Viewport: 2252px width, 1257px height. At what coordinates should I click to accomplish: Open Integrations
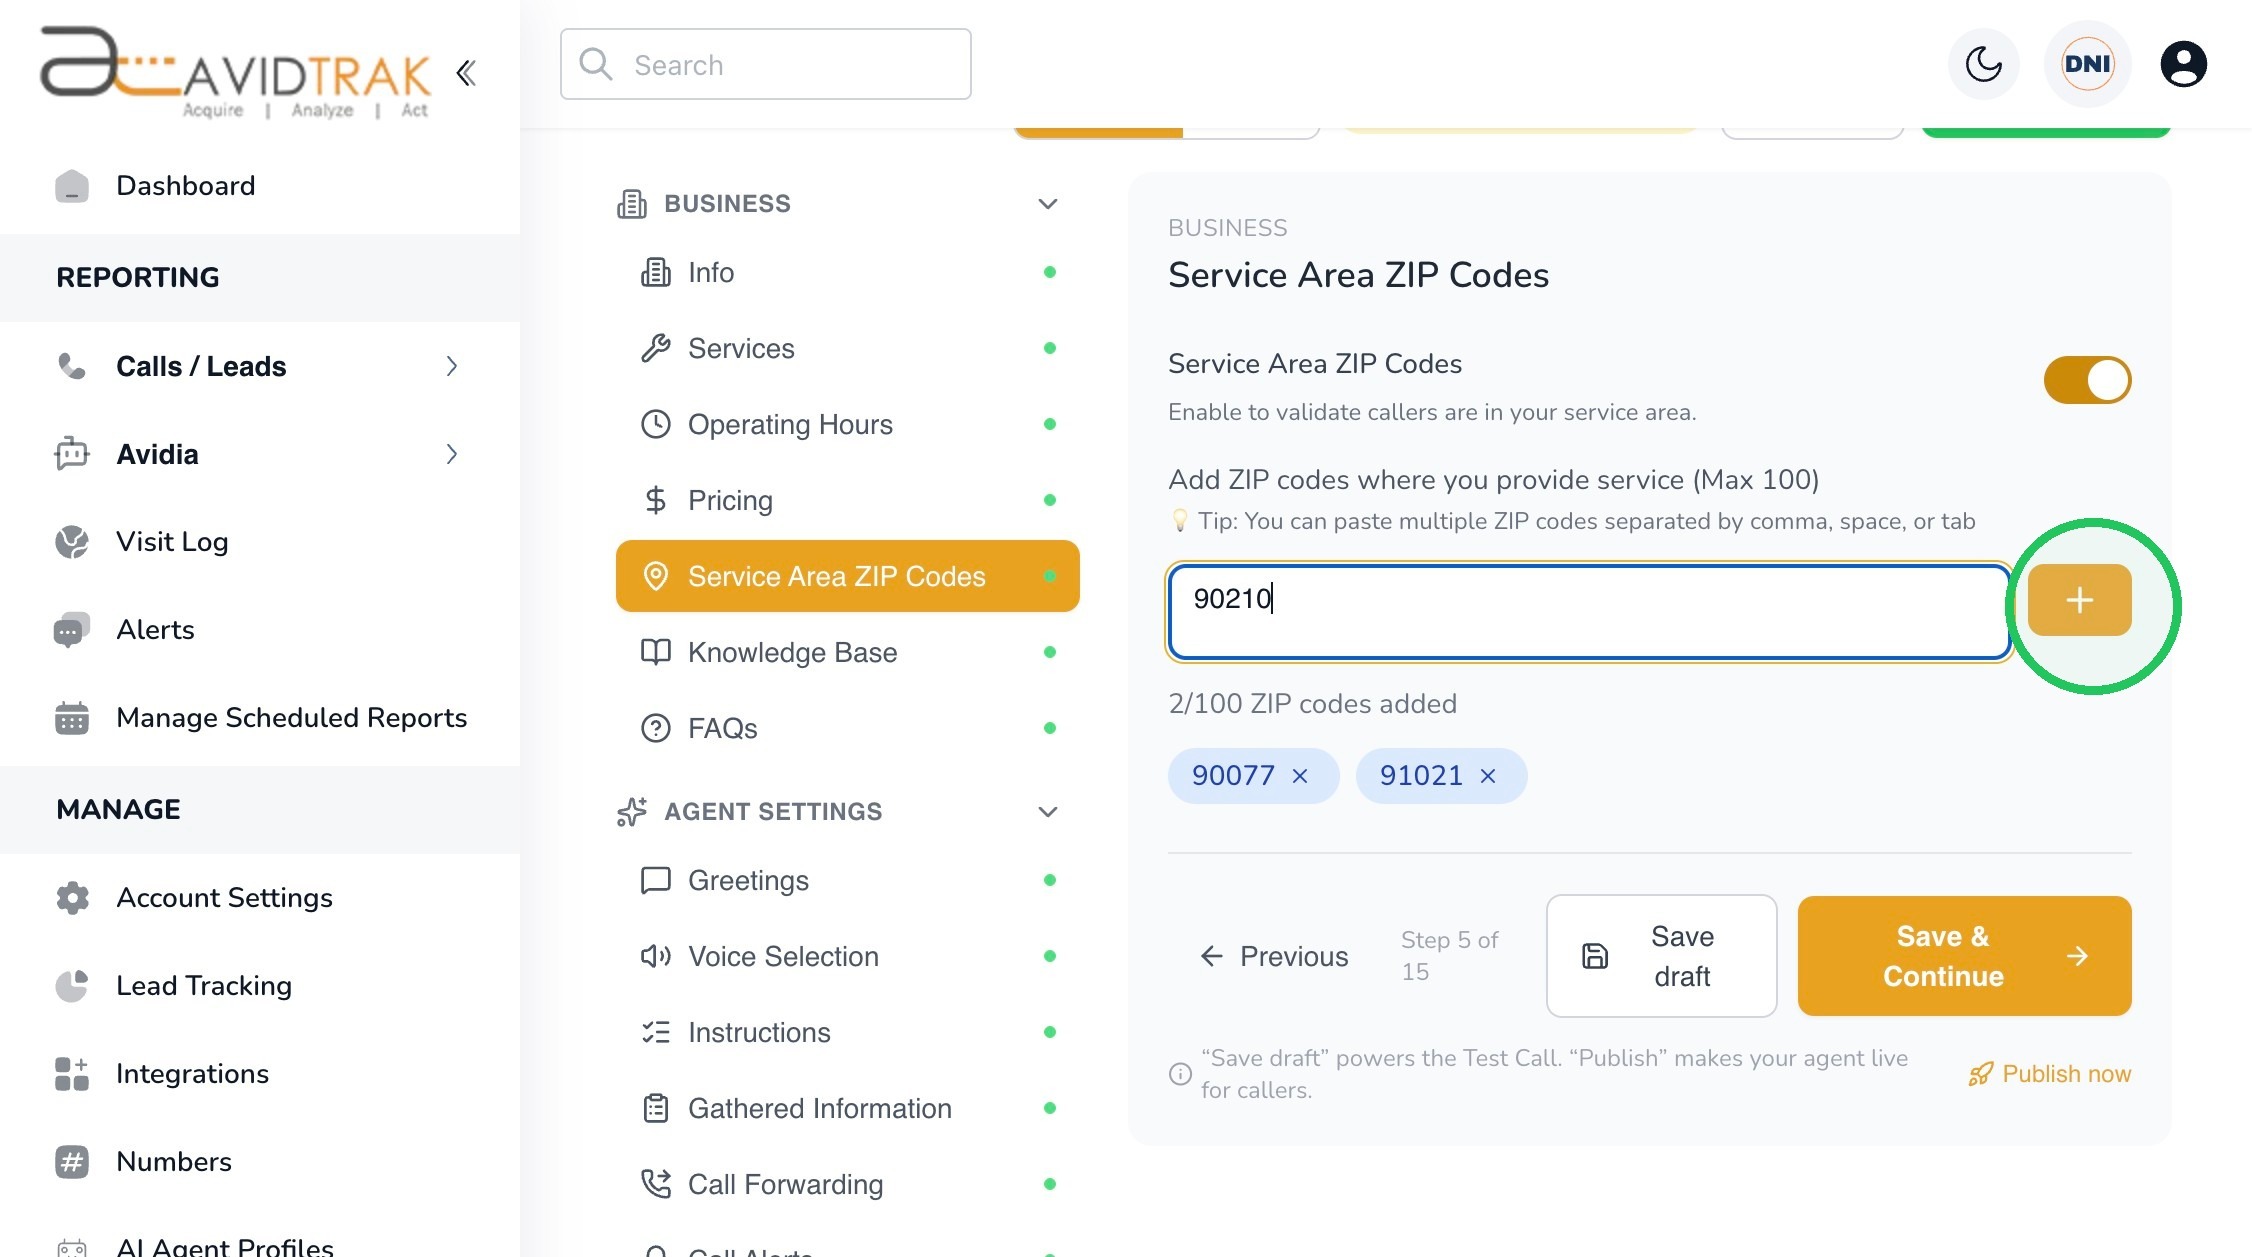coord(192,1074)
